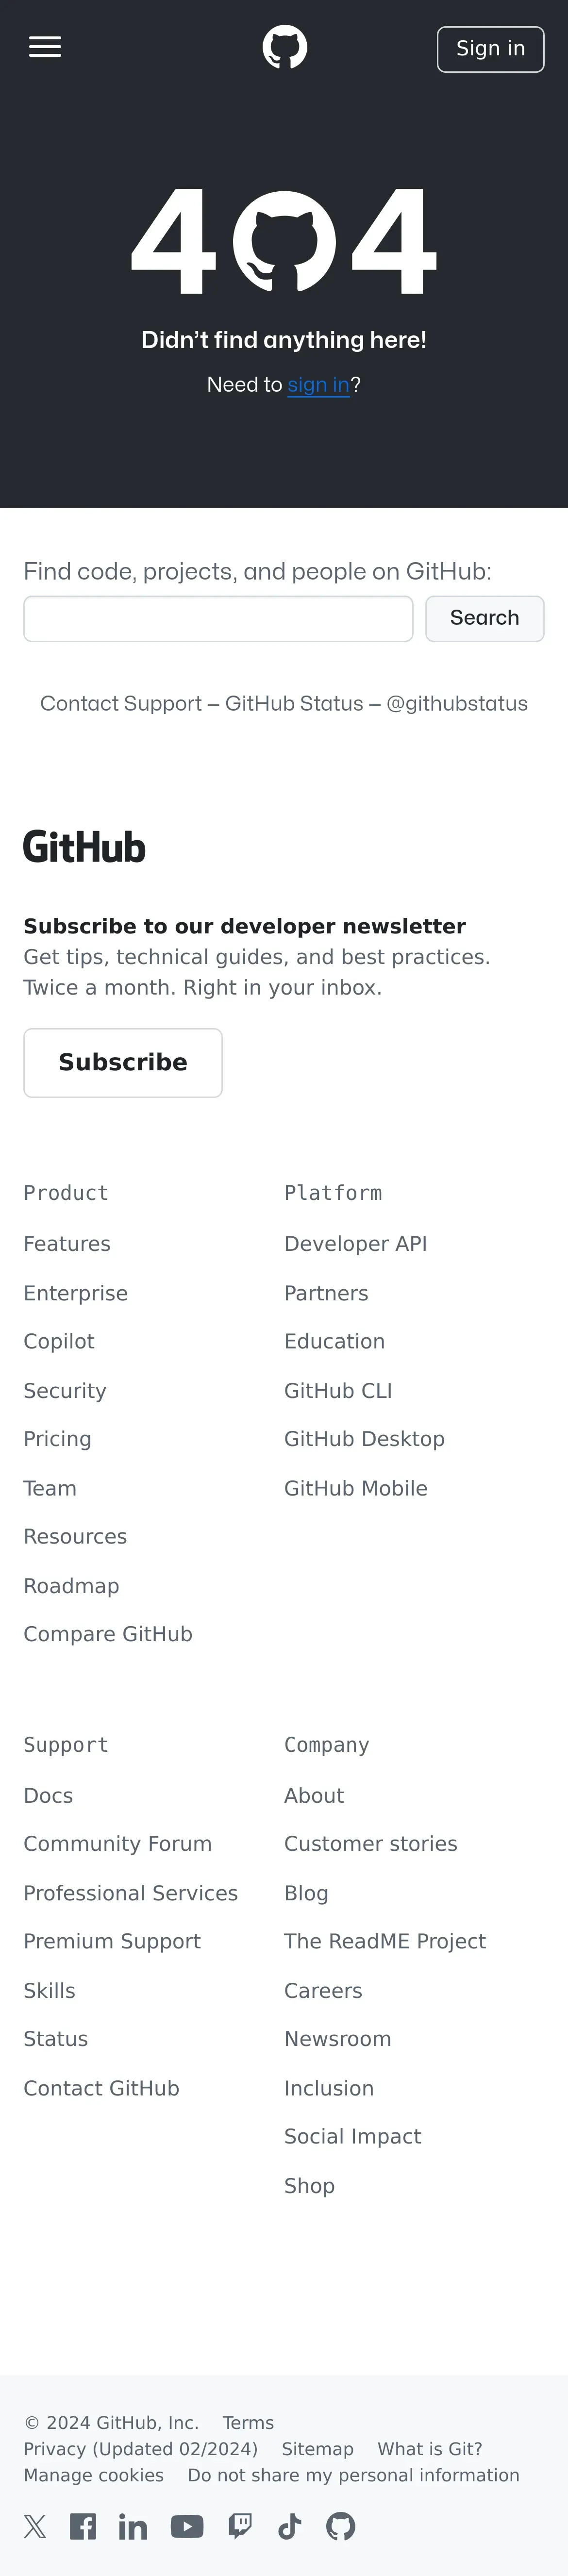Open GitHub's Facebook page icon
This screenshot has width=568, height=2576.
click(x=83, y=2527)
